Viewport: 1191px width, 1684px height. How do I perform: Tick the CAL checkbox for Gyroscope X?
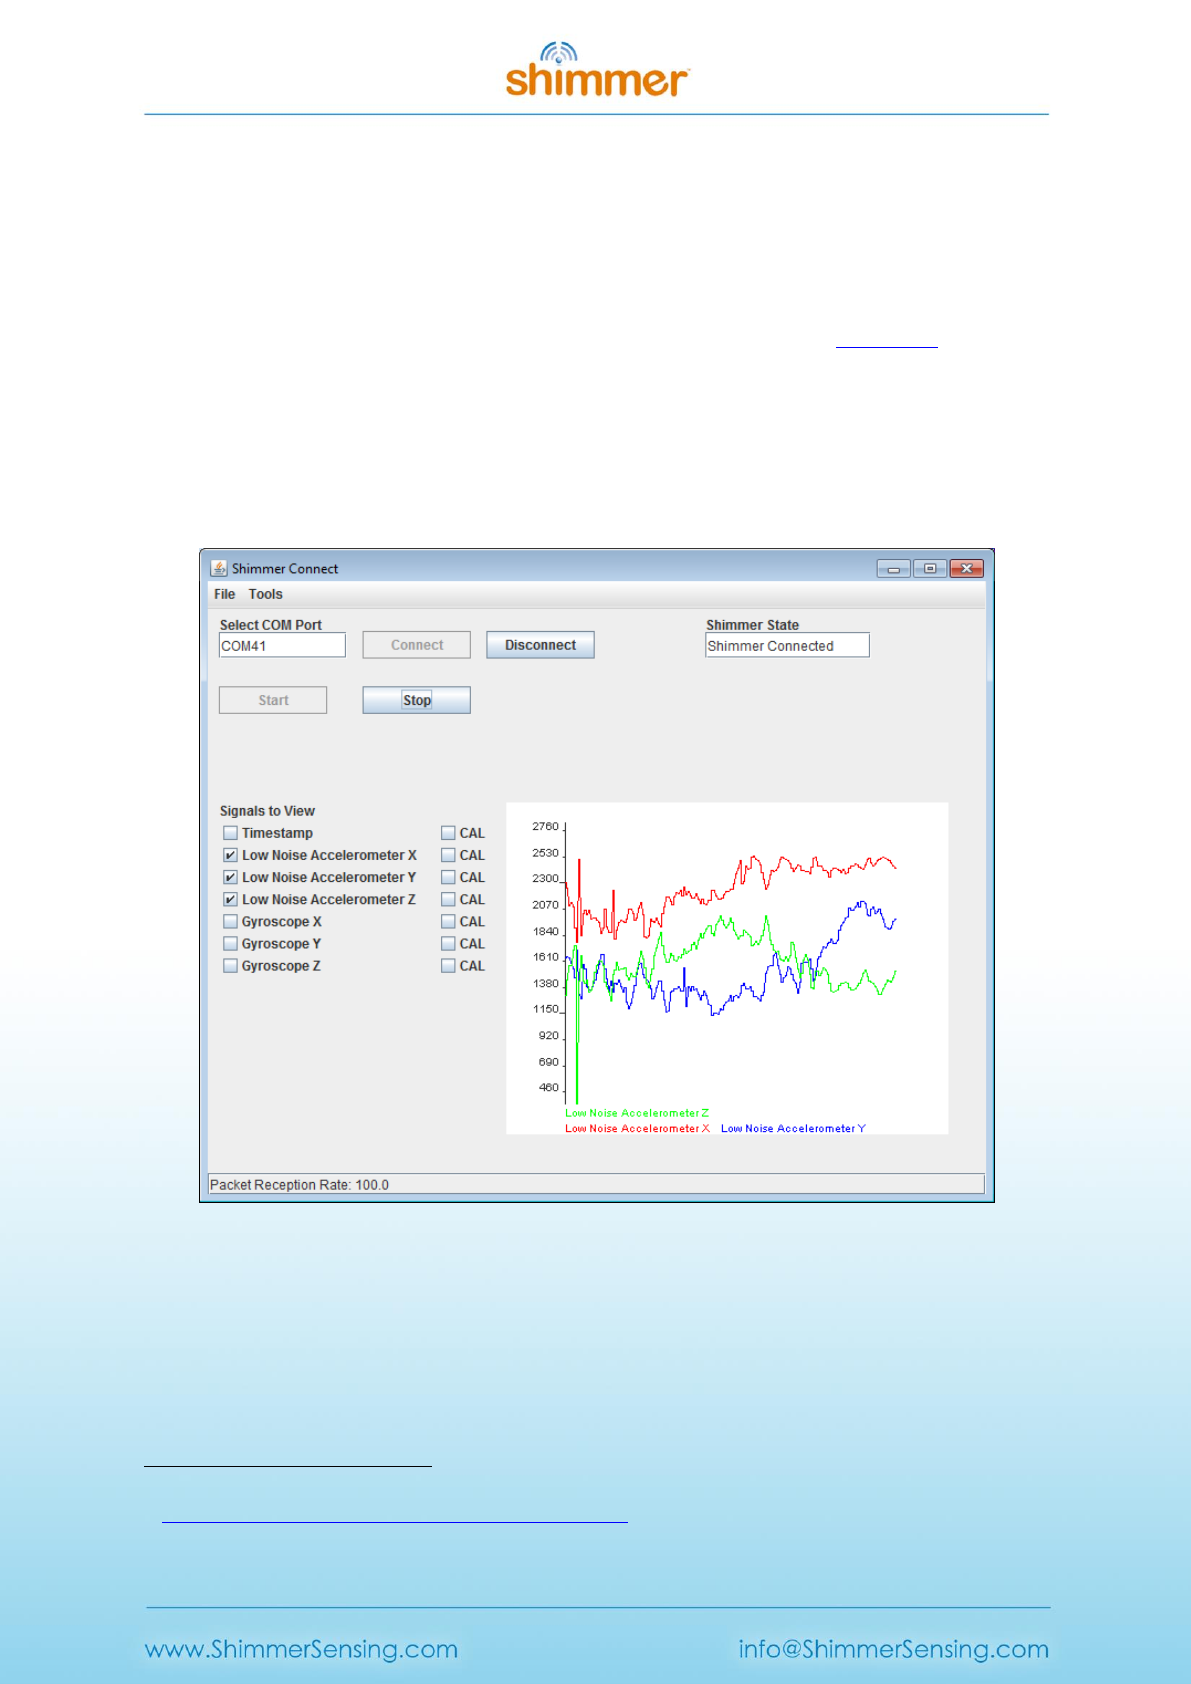coord(448,921)
